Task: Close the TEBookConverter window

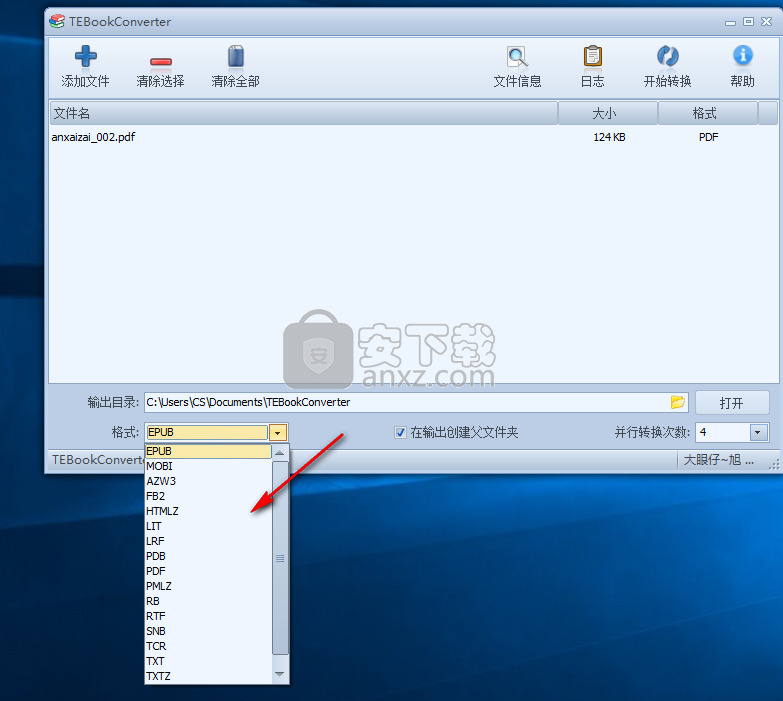Action: pyautogui.click(x=767, y=21)
